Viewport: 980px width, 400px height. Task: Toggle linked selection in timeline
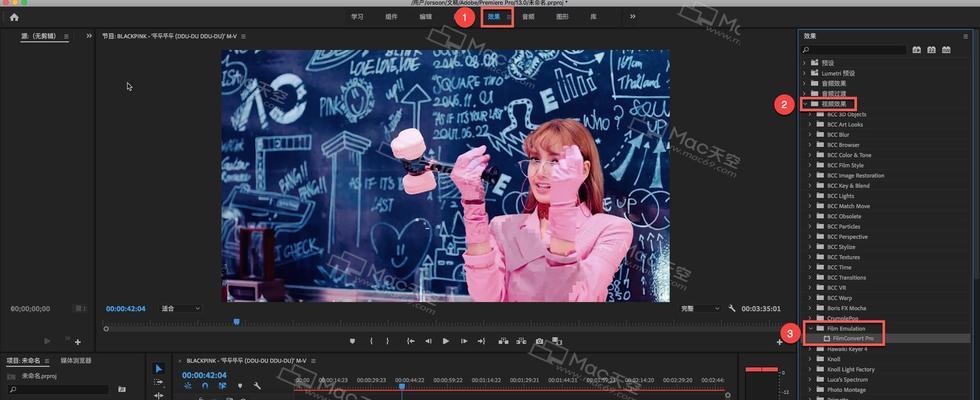click(x=222, y=386)
